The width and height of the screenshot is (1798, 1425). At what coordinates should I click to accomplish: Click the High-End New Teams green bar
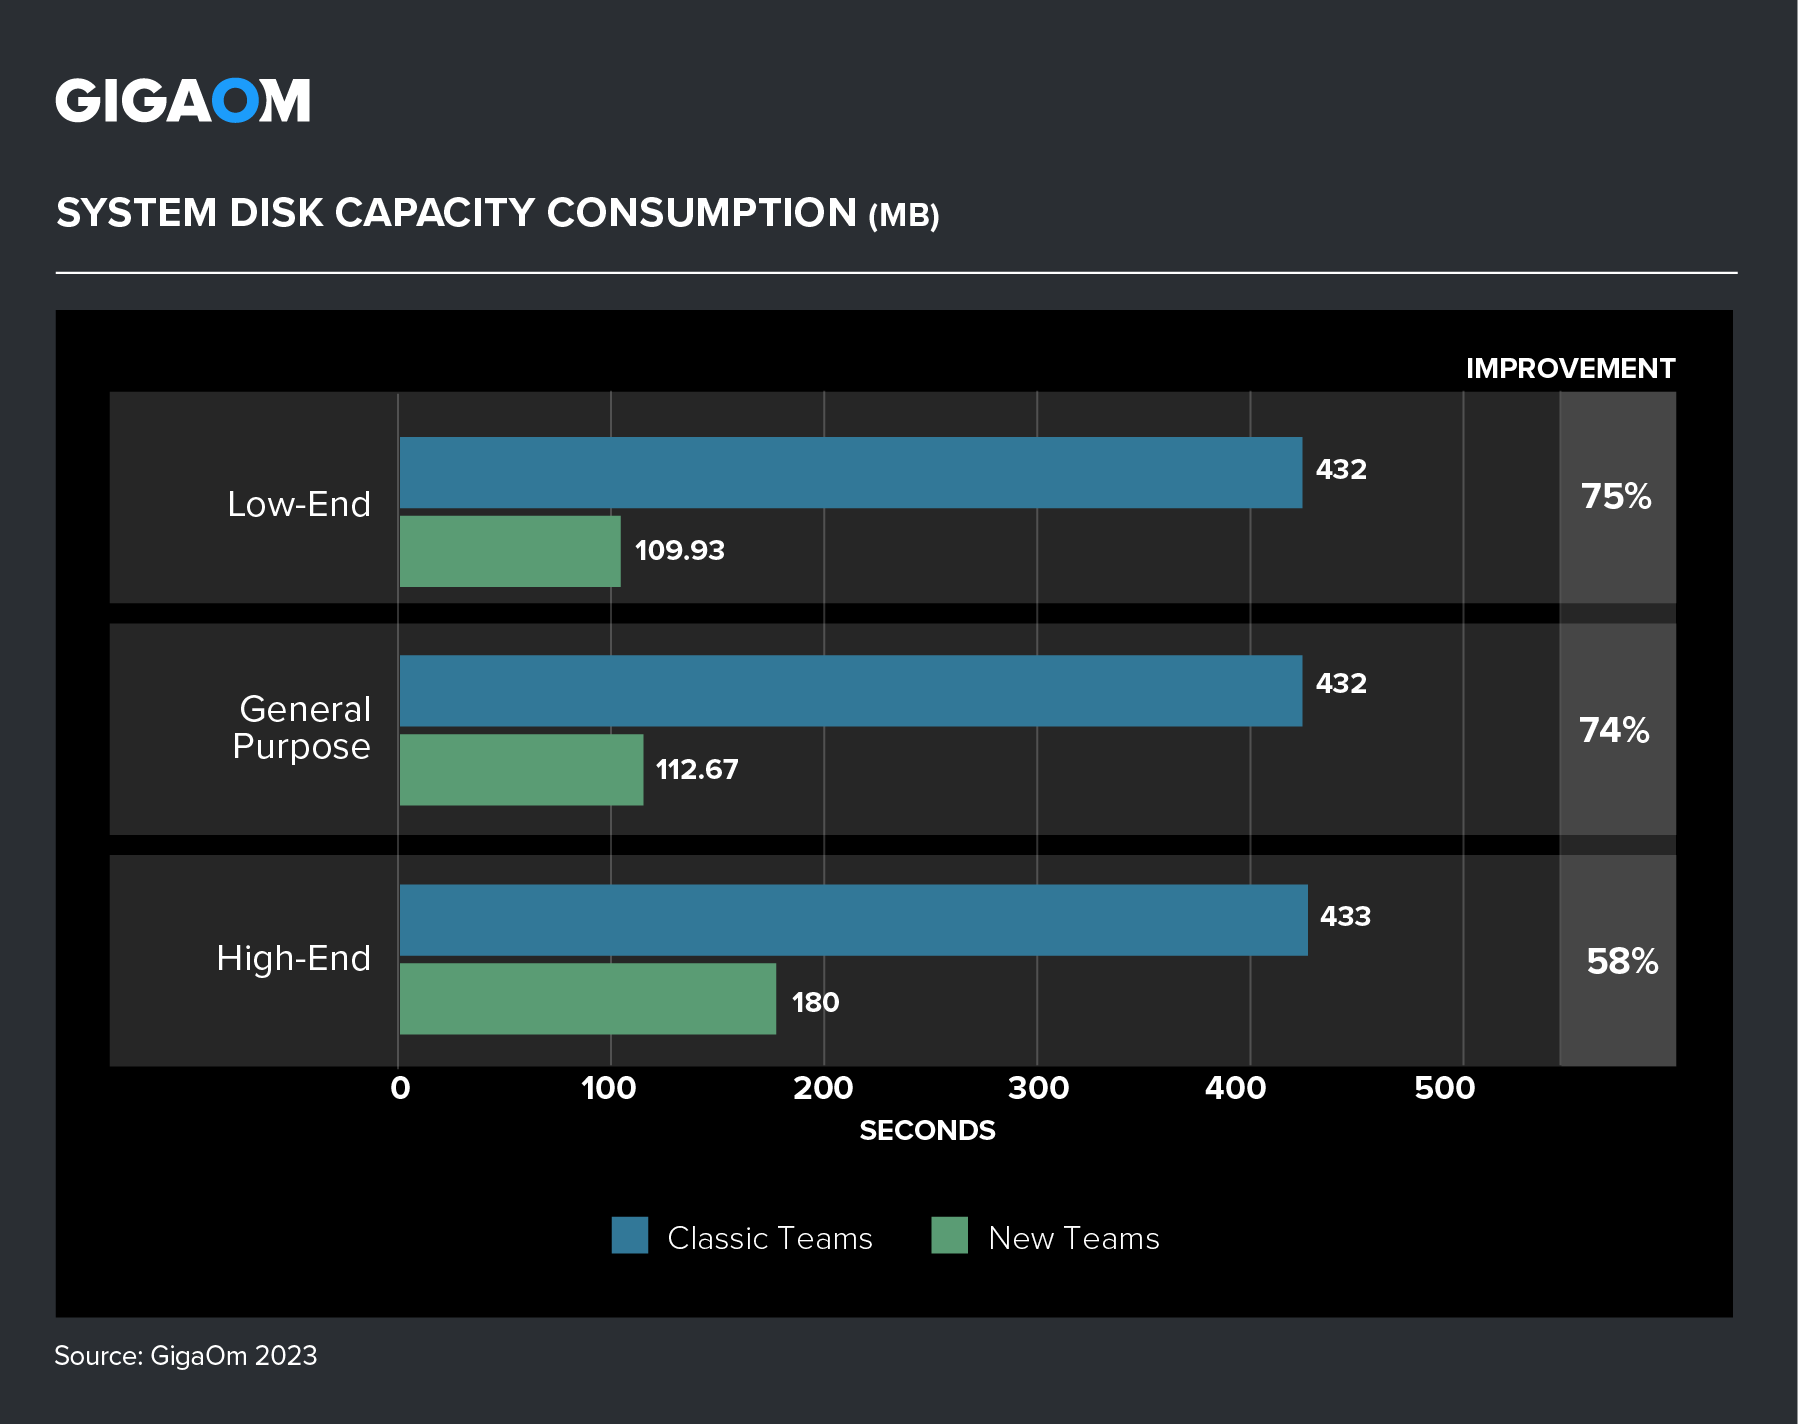pyautogui.click(x=587, y=999)
